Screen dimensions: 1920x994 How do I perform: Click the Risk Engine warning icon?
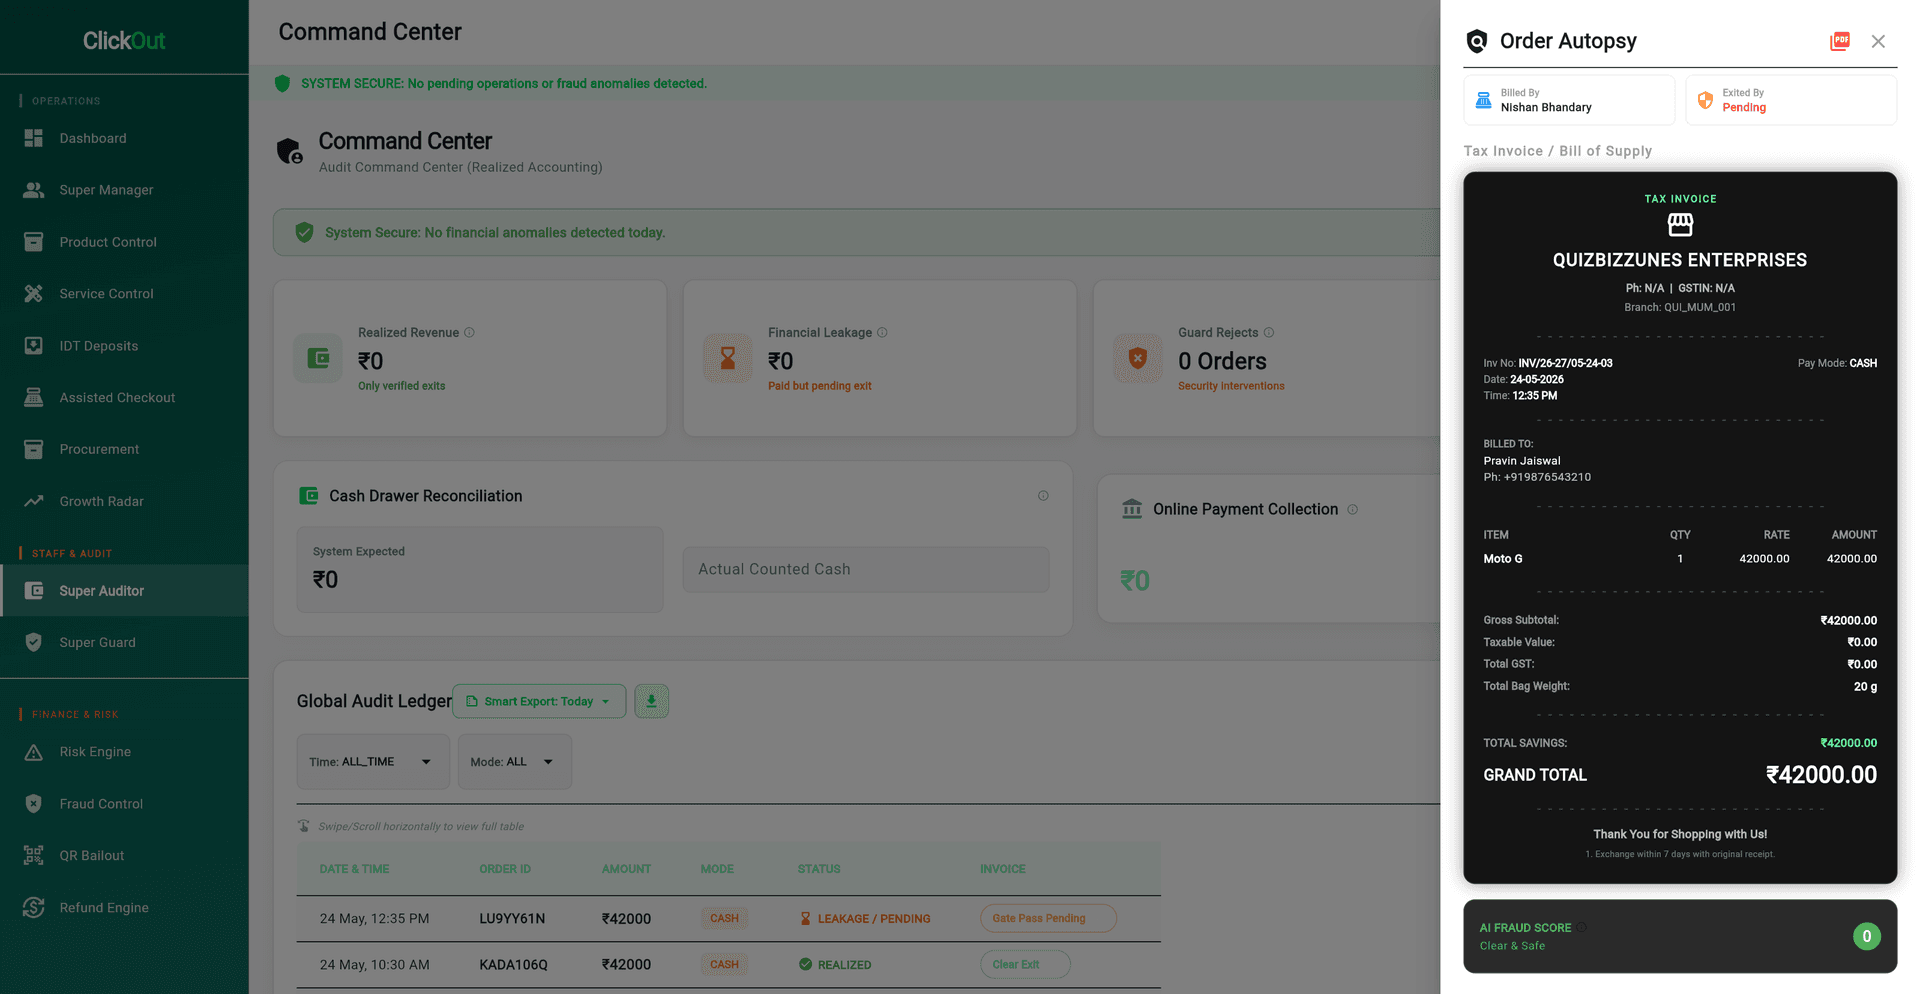pos(34,752)
